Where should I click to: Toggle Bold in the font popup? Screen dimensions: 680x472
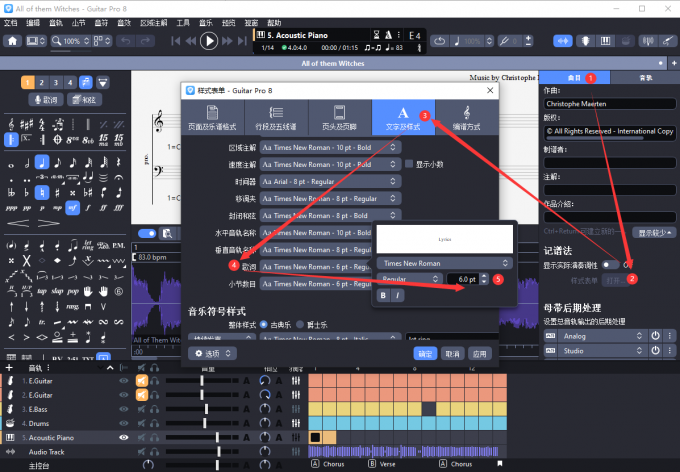click(383, 295)
